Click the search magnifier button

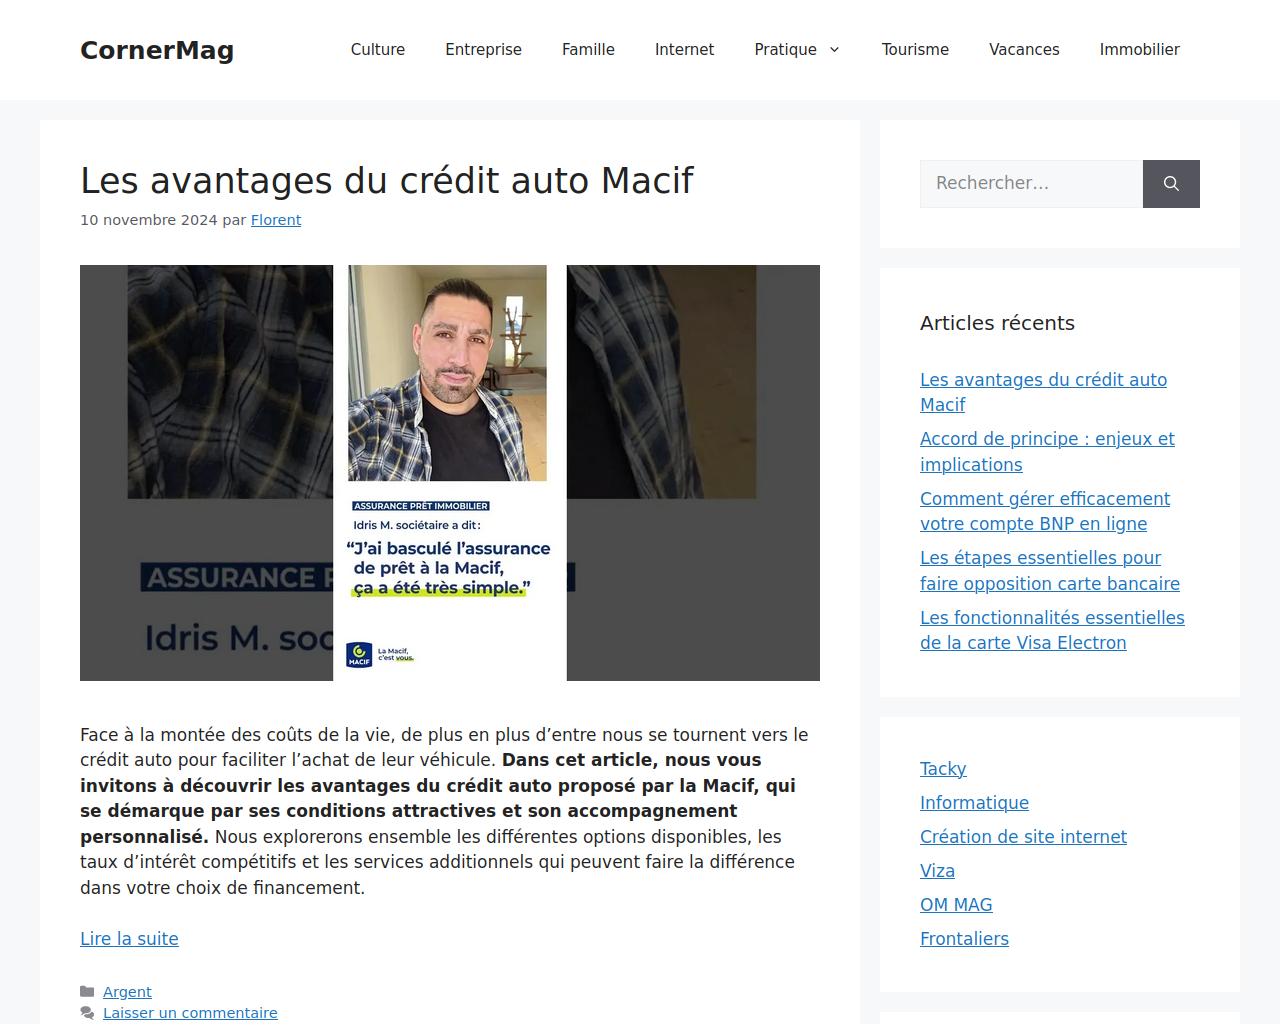pyautogui.click(x=1171, y=184)
